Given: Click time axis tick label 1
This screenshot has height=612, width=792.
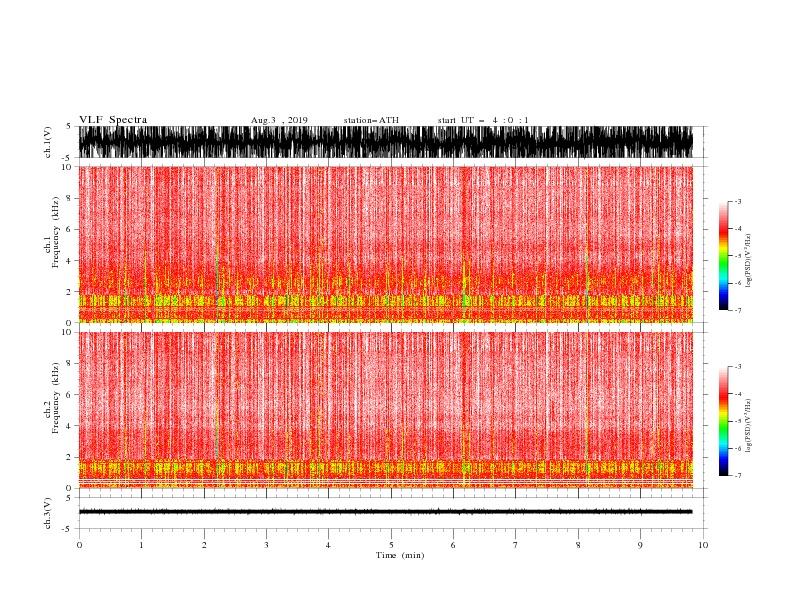Looking at the screenshot, I should point(141,545).
